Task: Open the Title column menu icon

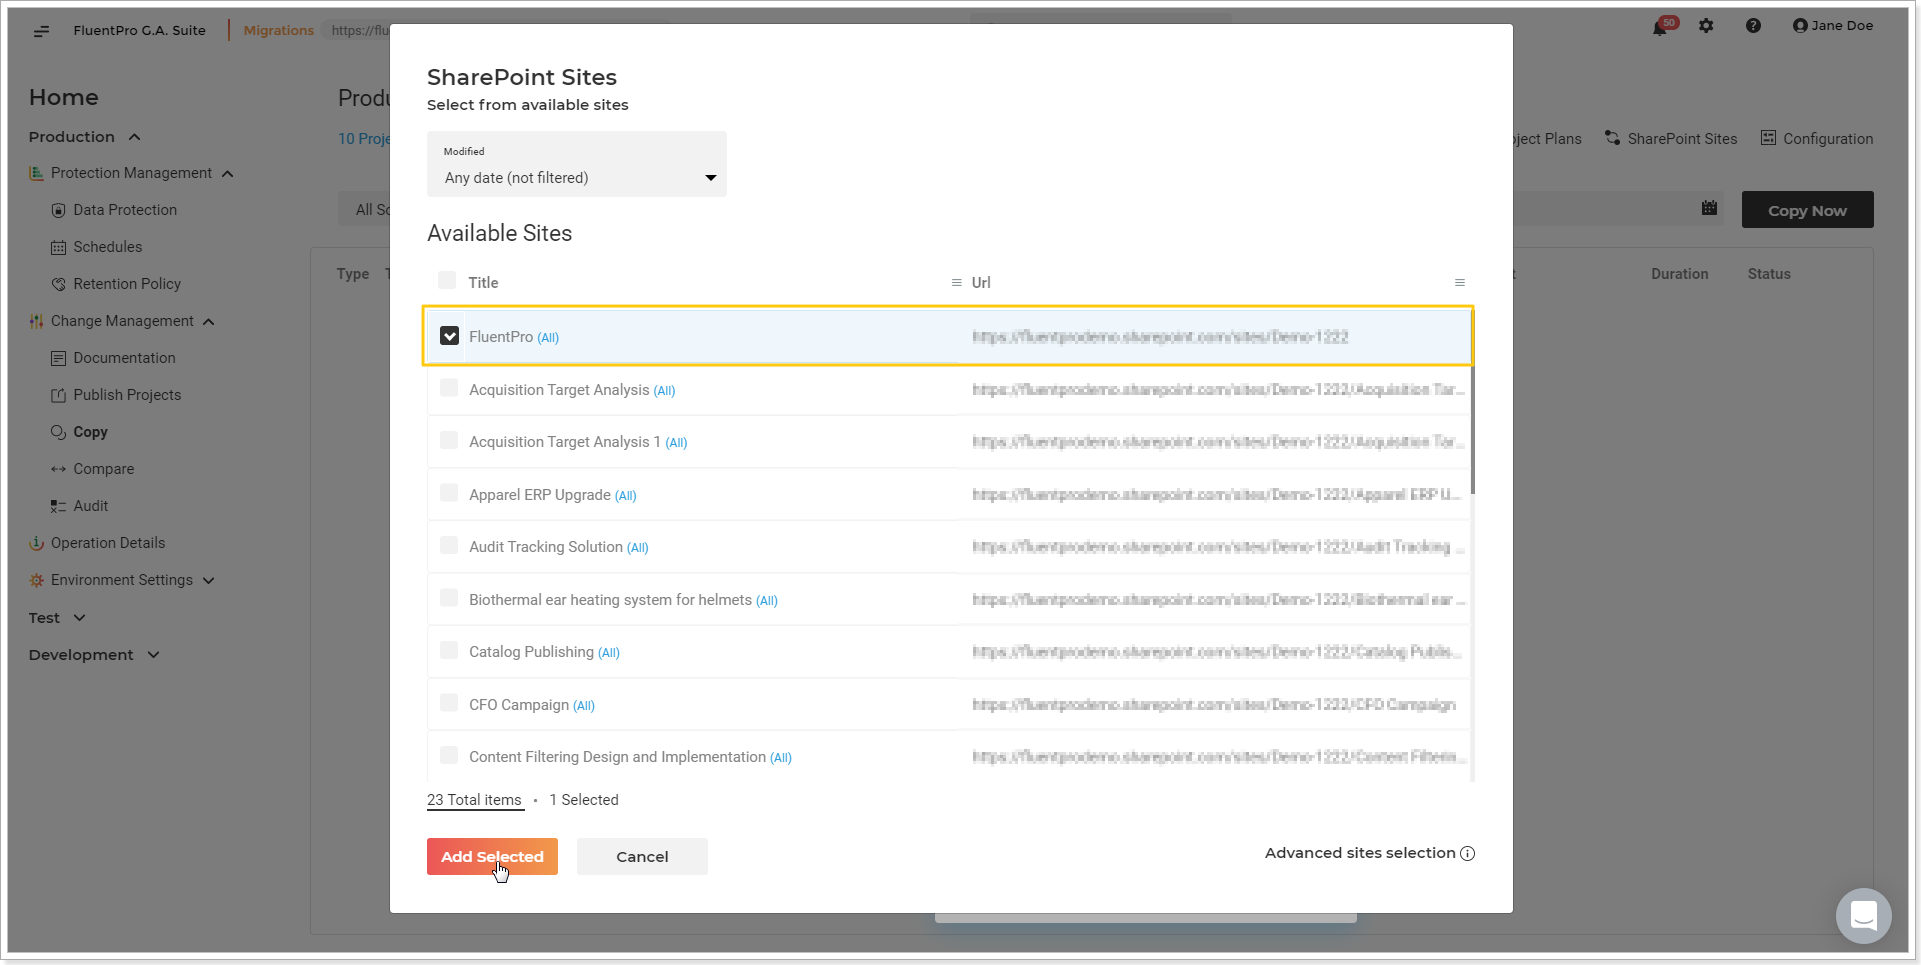Action: click(x=957, y=283)
